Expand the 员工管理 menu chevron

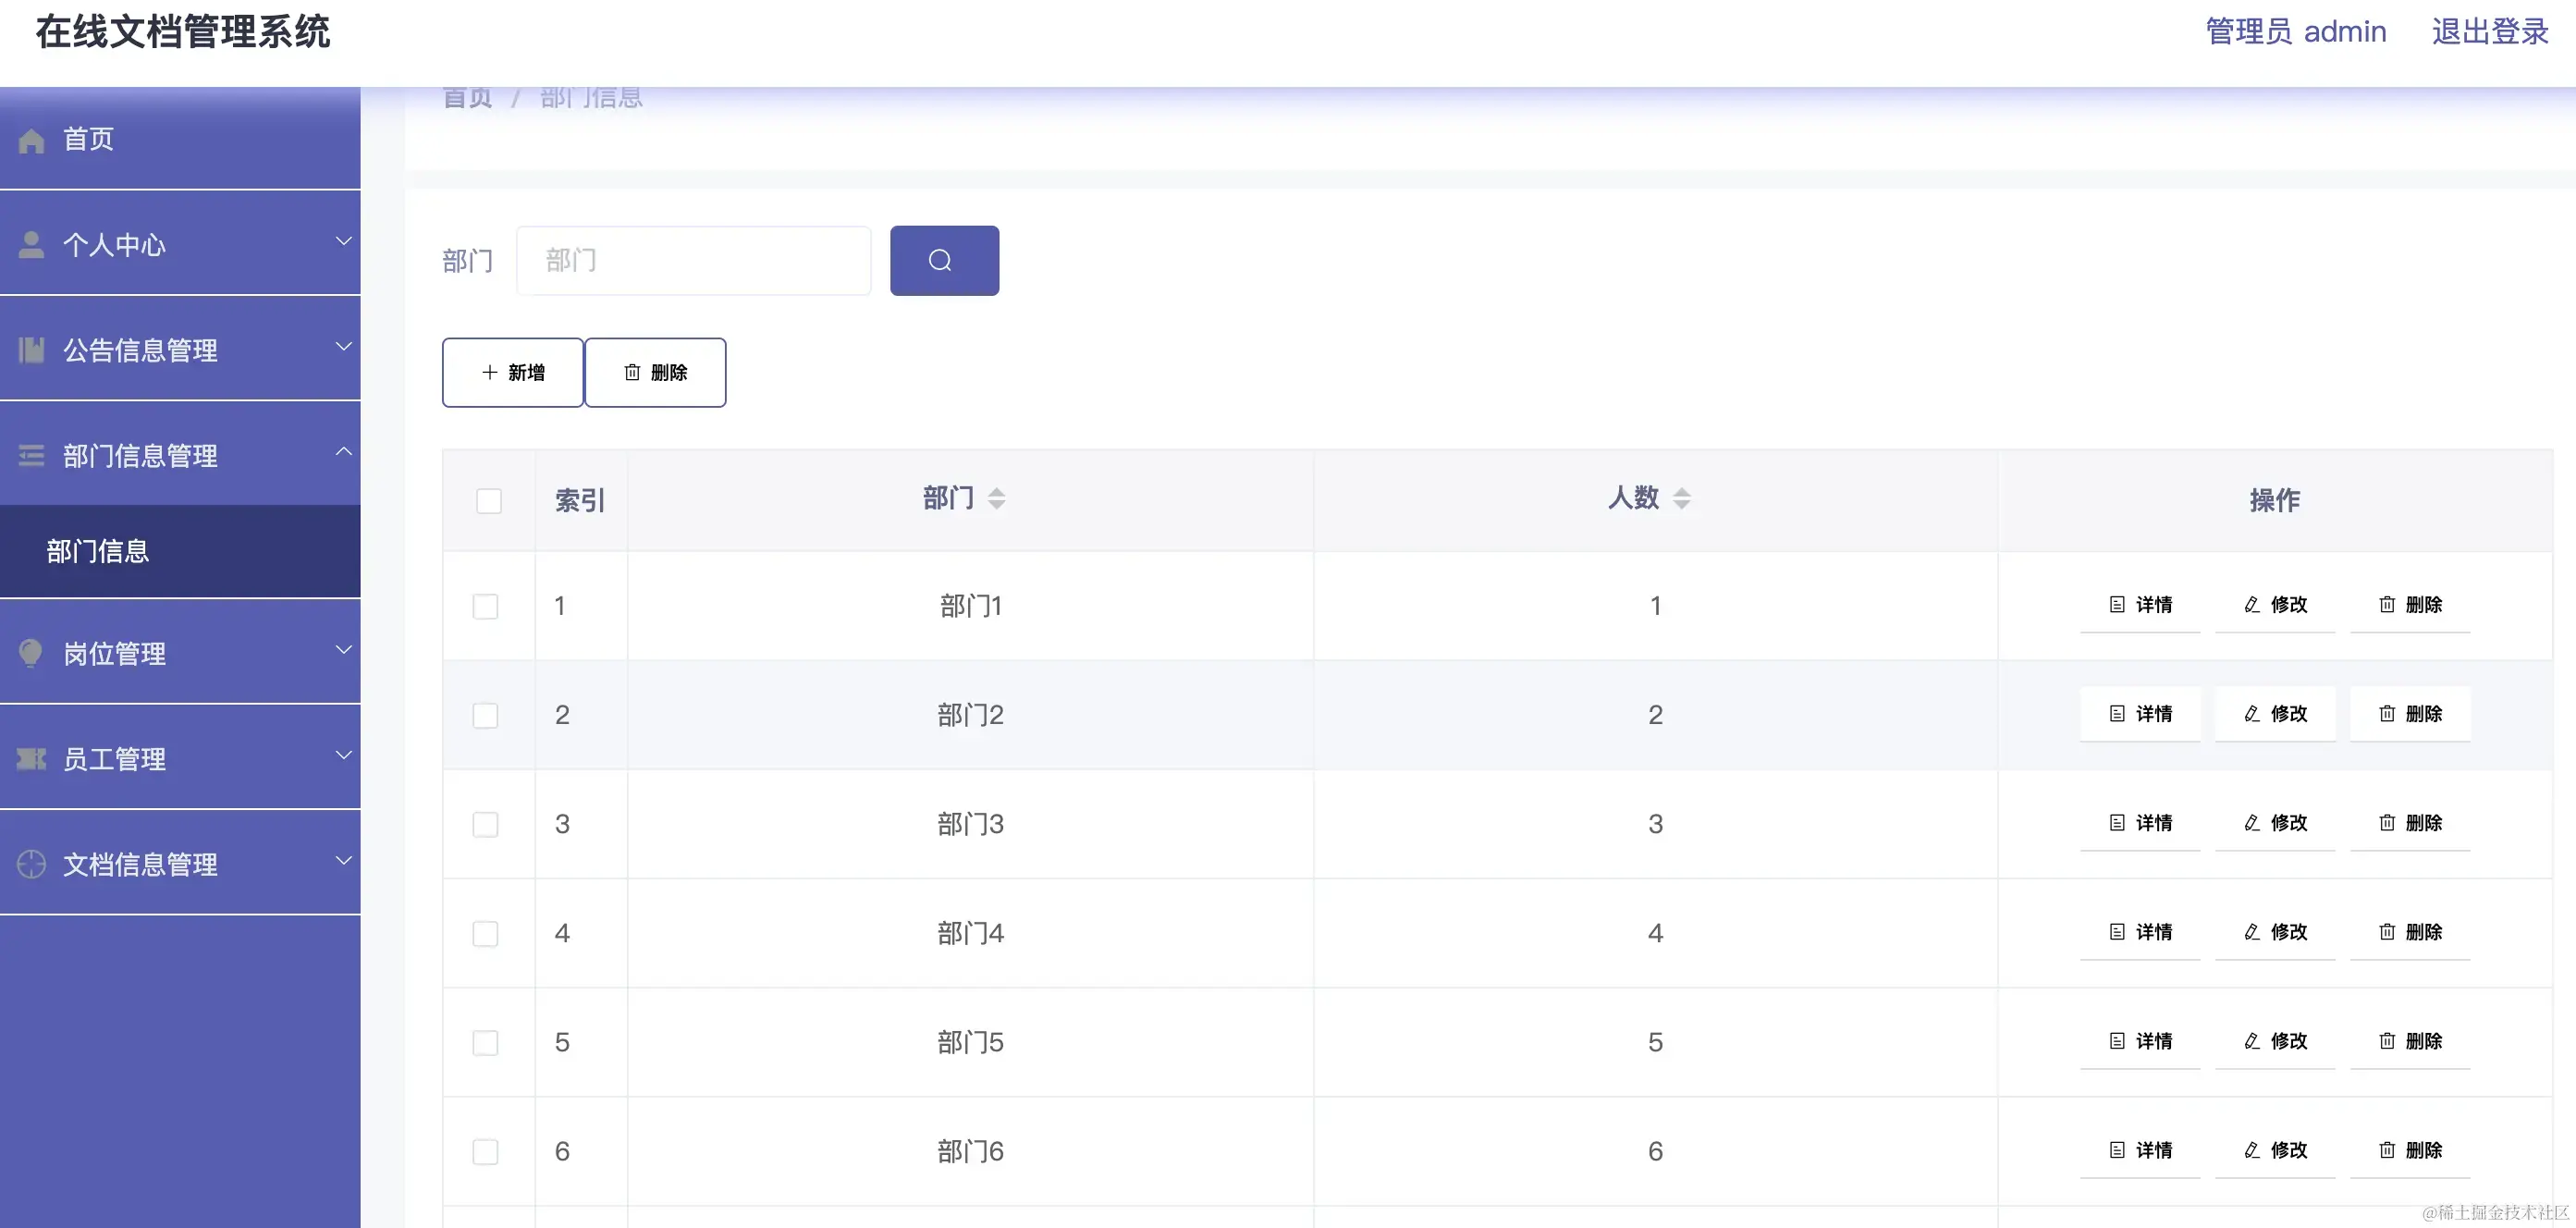coord(344,755)
